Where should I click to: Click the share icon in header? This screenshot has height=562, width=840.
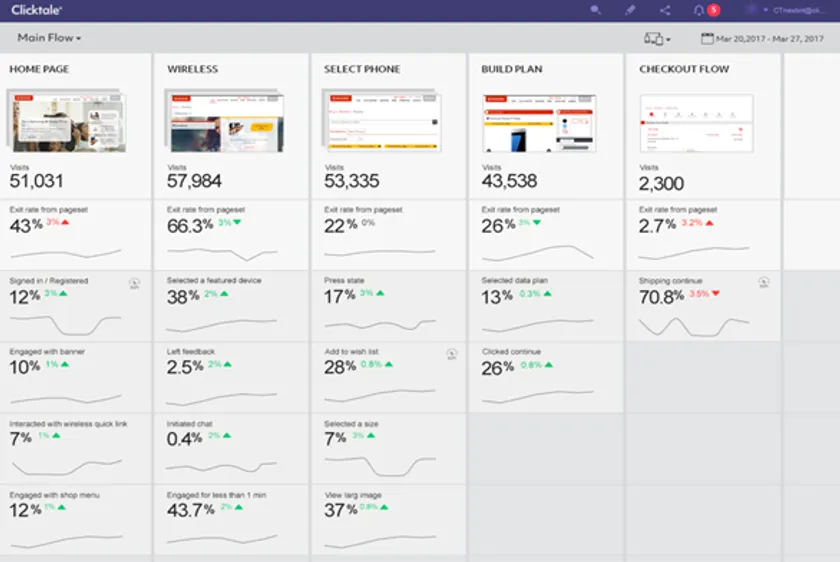[x=665, y=10]
